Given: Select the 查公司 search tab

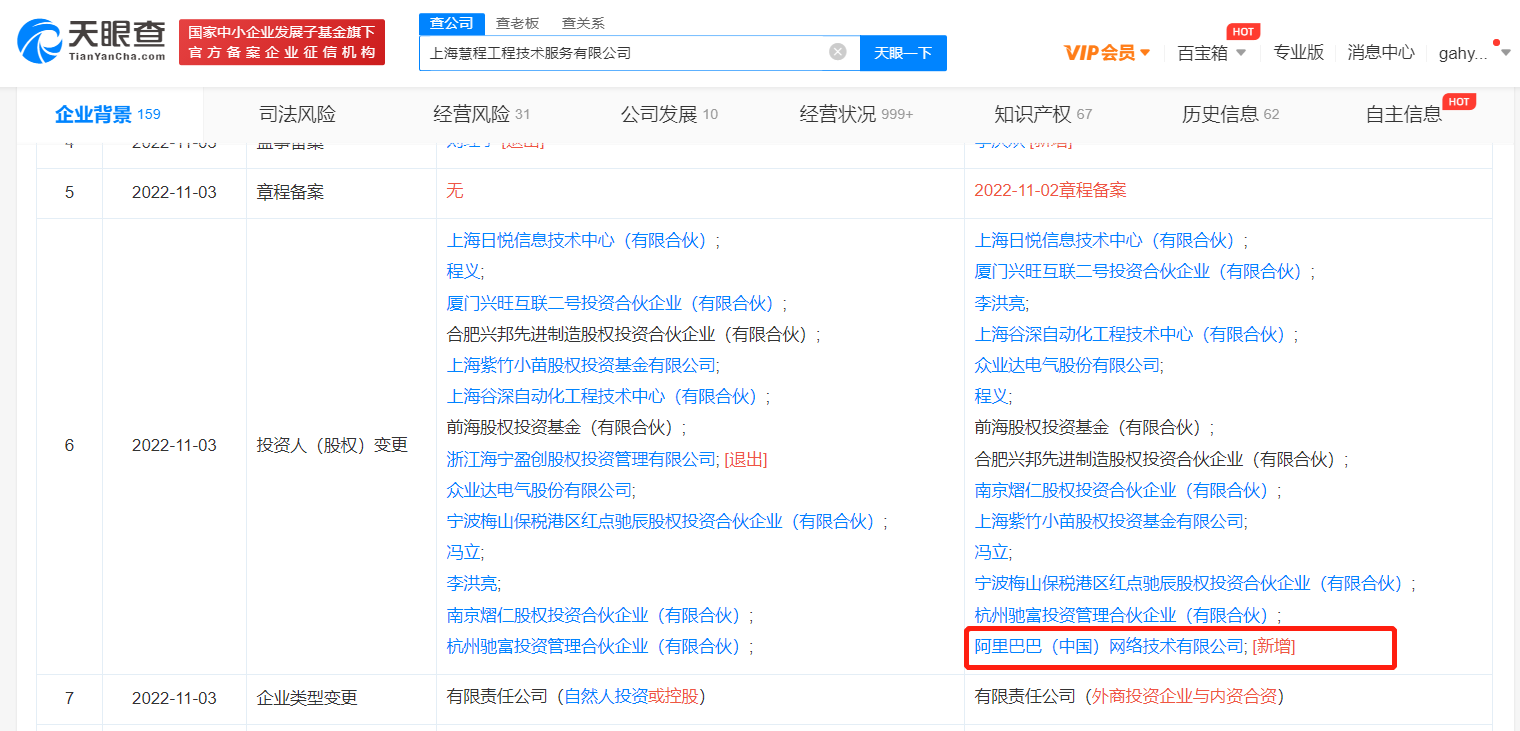Looking at the screenshot, I should 451,23.
